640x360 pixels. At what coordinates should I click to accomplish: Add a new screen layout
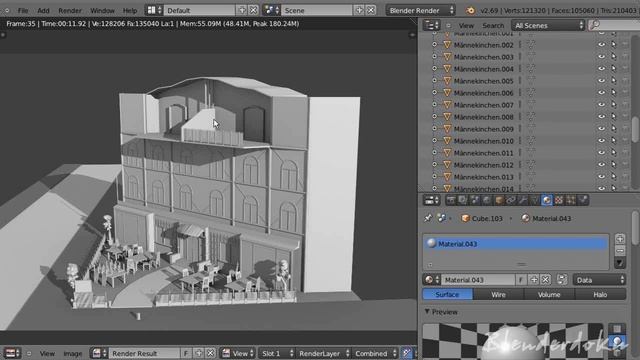(x=242, y=10)
